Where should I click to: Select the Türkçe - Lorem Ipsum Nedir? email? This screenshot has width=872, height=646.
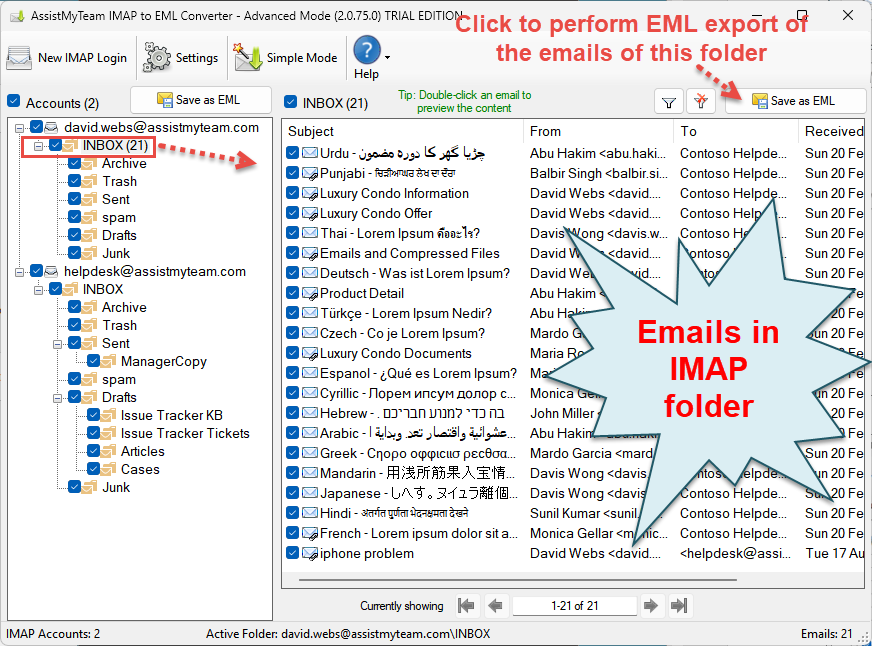pyautogui.click(x=406, y=314)
